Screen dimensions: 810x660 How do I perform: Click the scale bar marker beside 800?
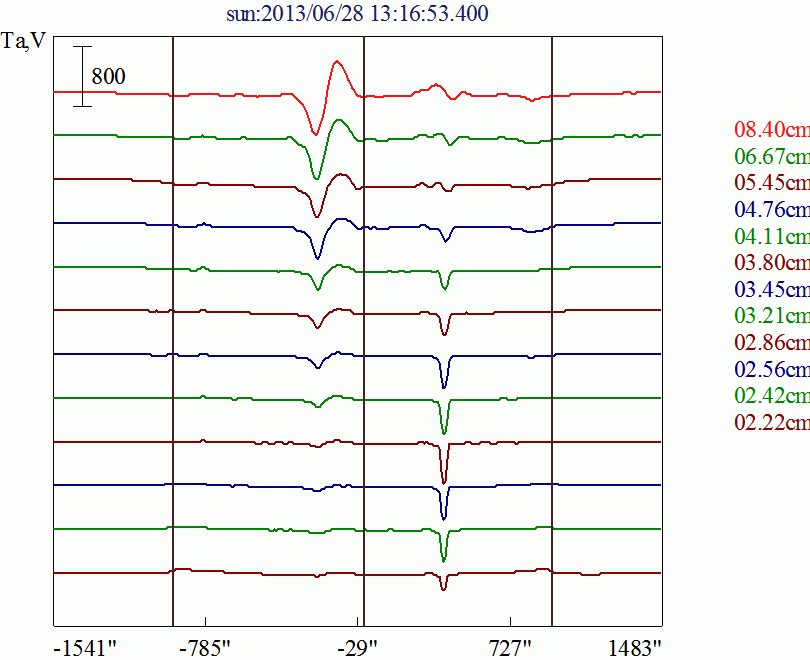(x=82, y=76)
